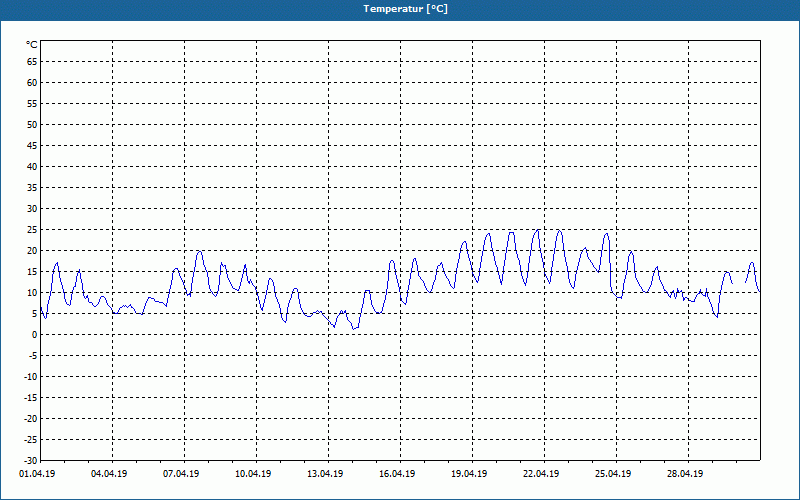This screenshot has width=800, height=500.
Task: Click the 45 value on the temperature axis
Action: tap(32, 145)
